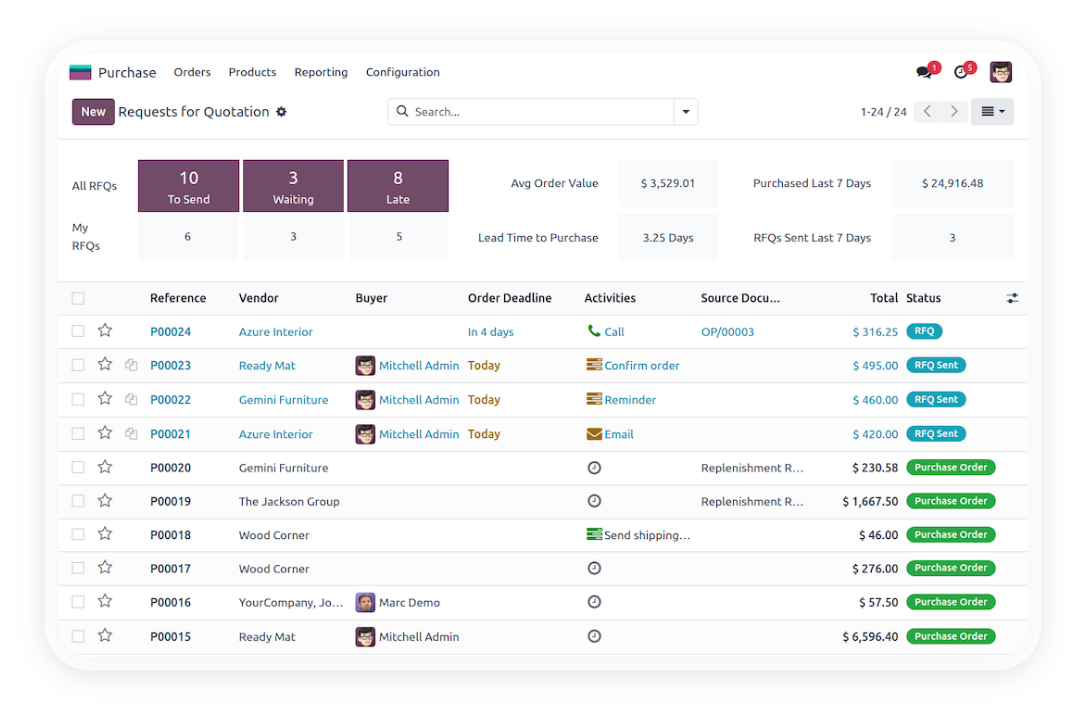Open the list view switcher dropdown

pyautogui.click(x=992, y=112)
